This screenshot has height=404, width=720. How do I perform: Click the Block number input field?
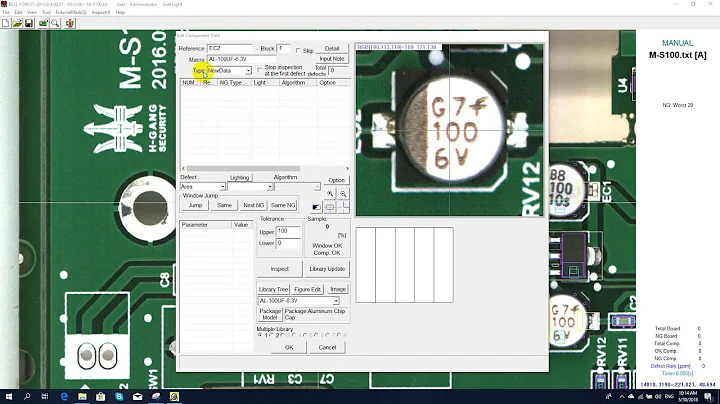[283, 48]
